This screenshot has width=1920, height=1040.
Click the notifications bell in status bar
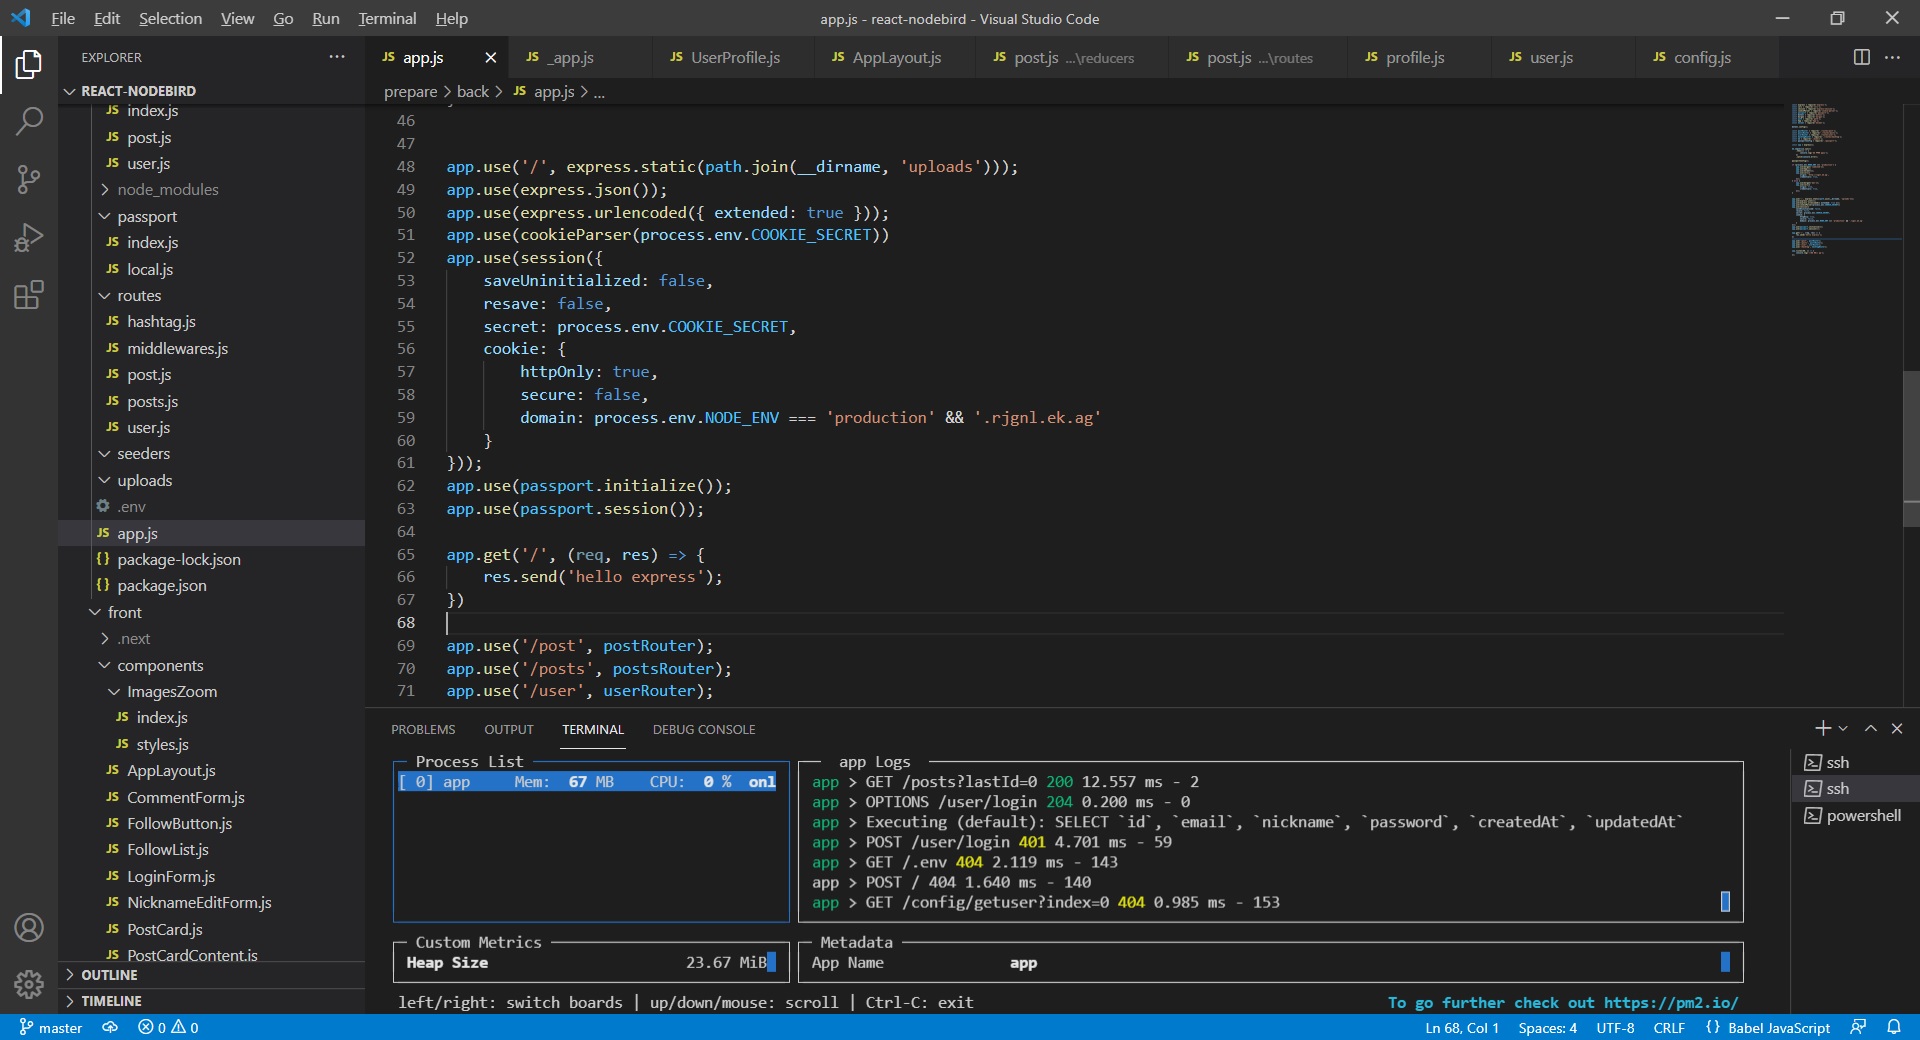point(1894,1027)
